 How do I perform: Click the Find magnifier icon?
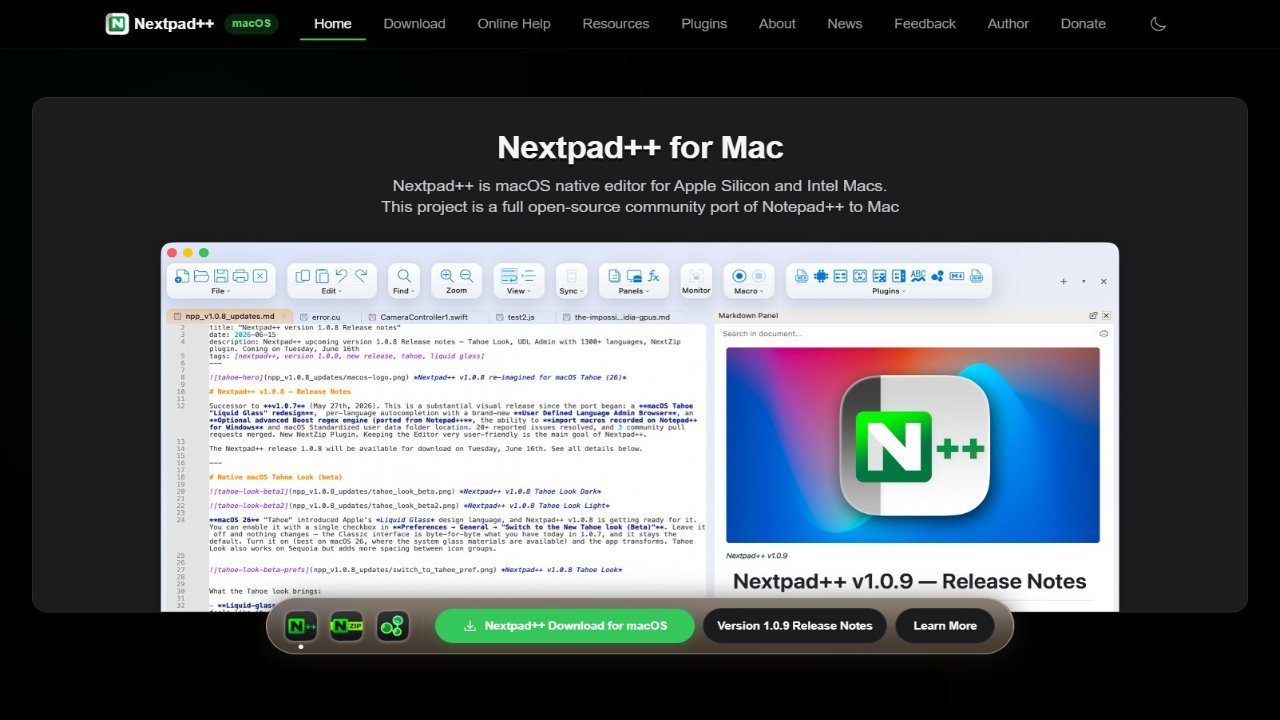click(x=404, y=276)
